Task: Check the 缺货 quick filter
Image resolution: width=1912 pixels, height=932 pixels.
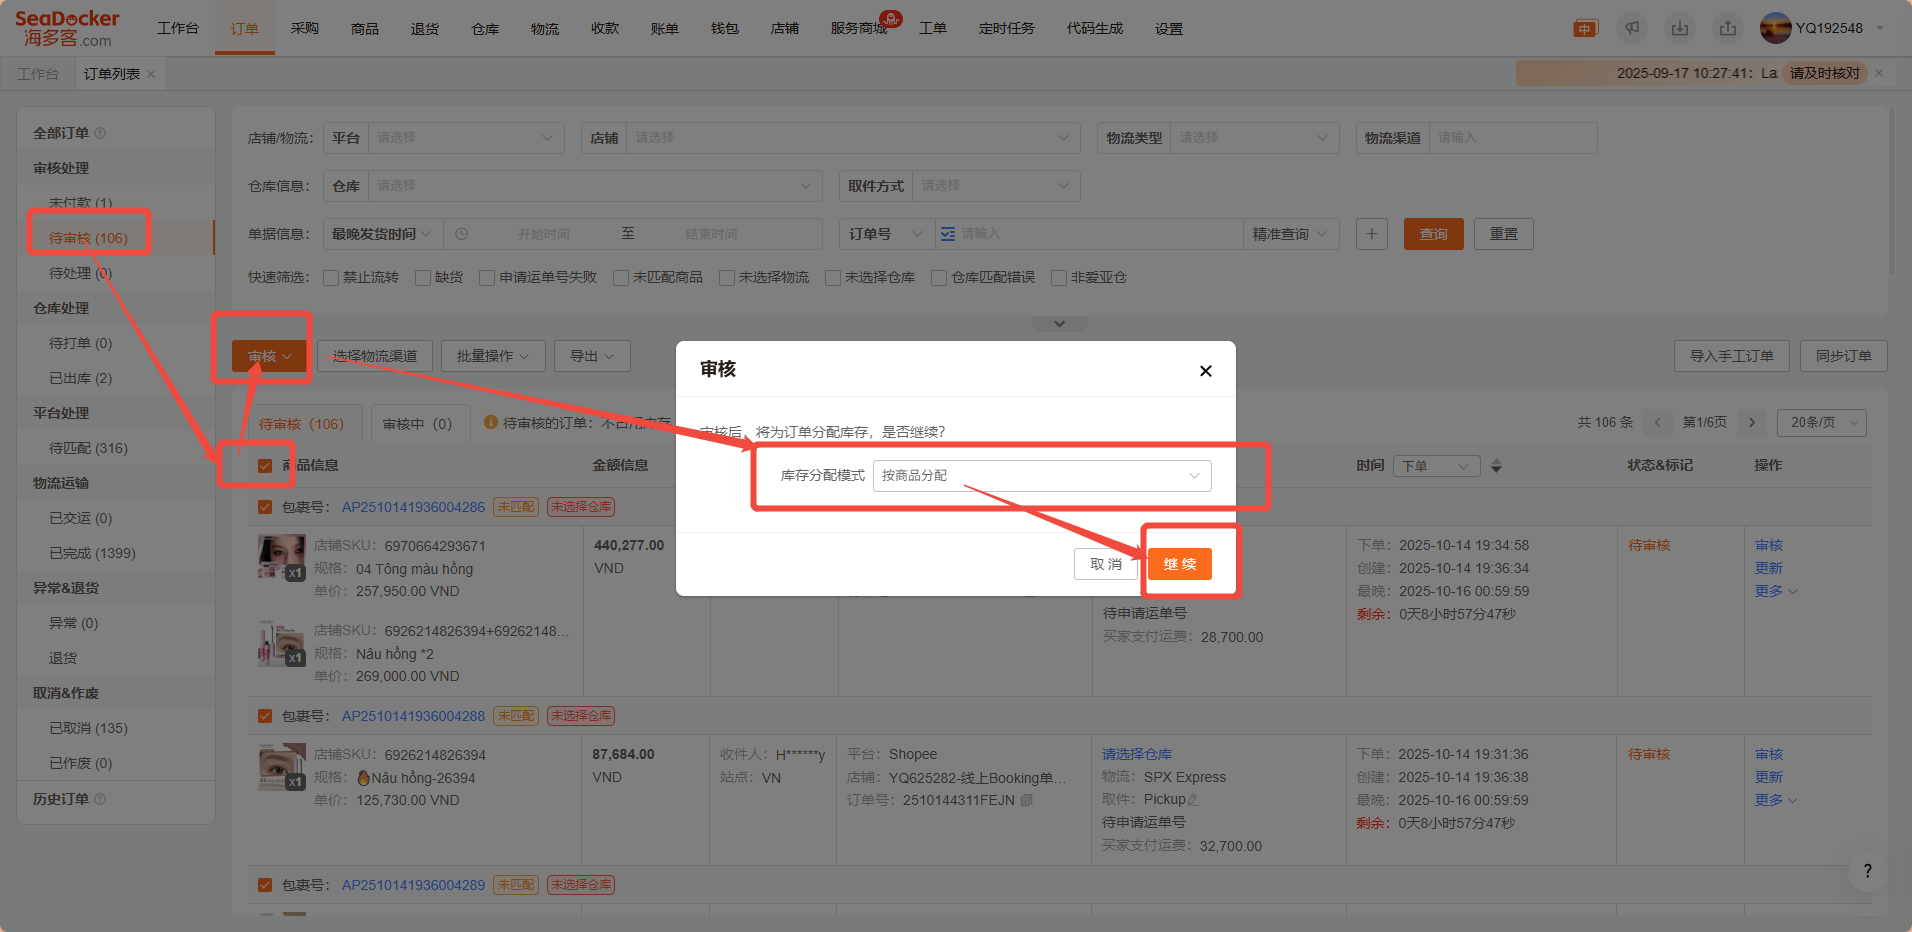Action: (x=422, y=278)
